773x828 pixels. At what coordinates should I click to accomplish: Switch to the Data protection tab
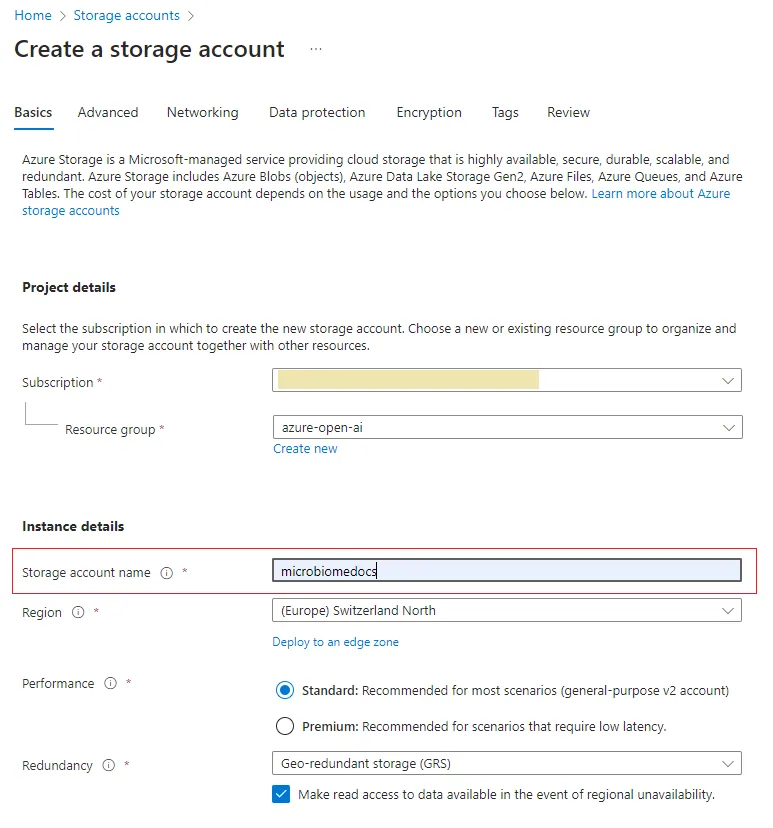pos(317,112)
